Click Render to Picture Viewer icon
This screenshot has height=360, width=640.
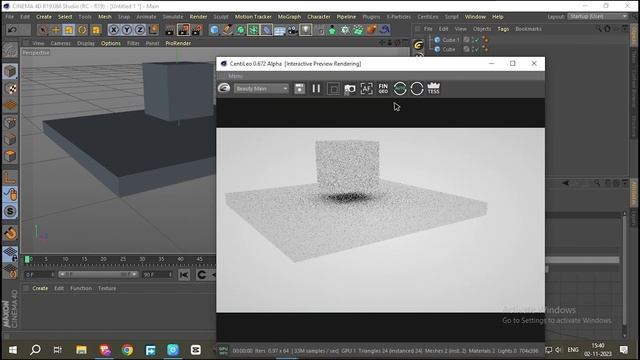pos(183,30)
